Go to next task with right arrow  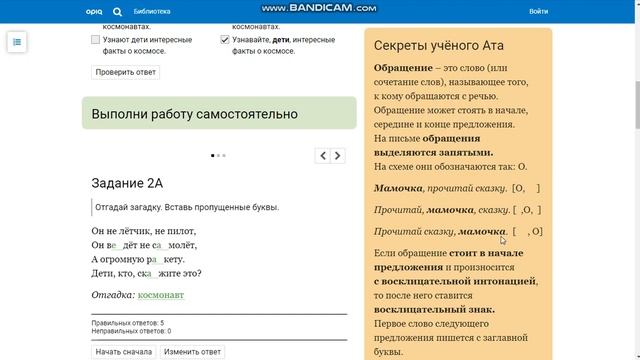pyautogui.click(x=338, y=156)
